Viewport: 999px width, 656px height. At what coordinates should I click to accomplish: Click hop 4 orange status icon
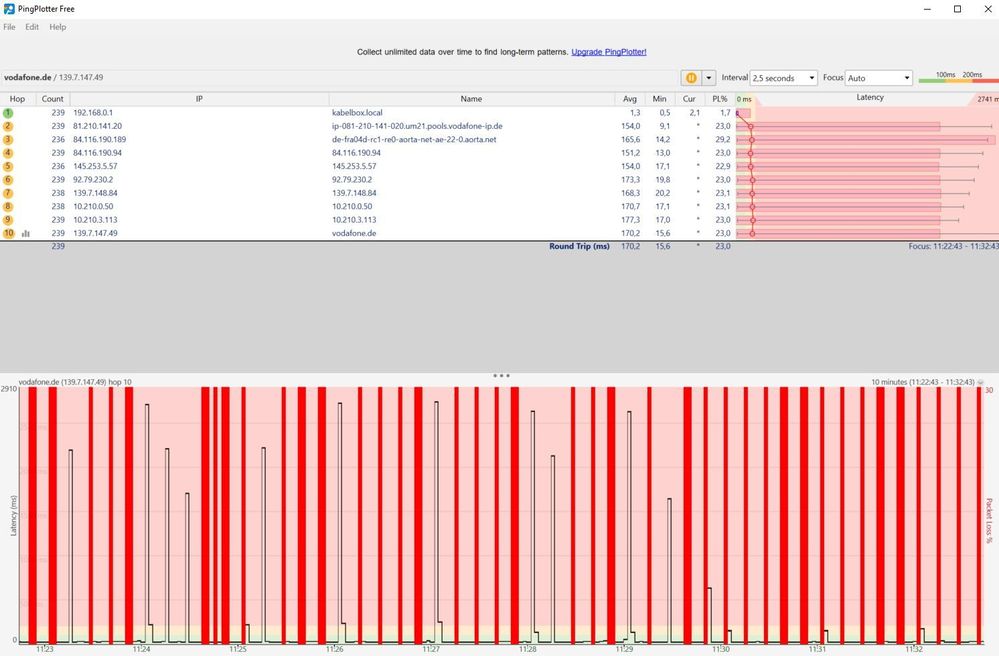(x=8, y=153)
